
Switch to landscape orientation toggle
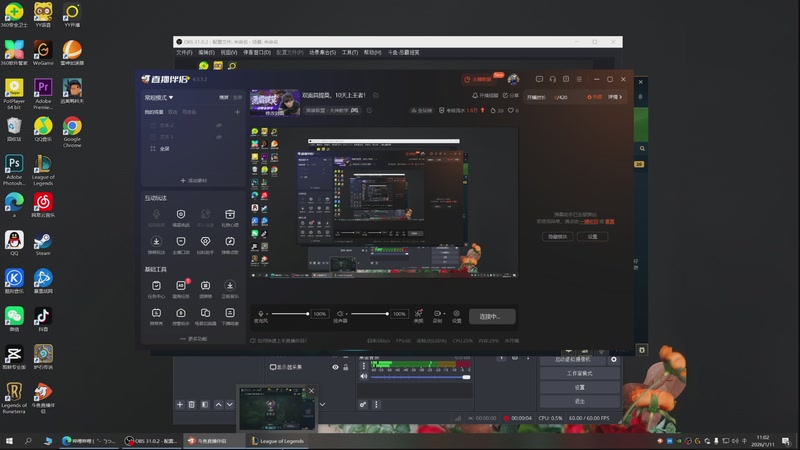(x=223, y=97)
